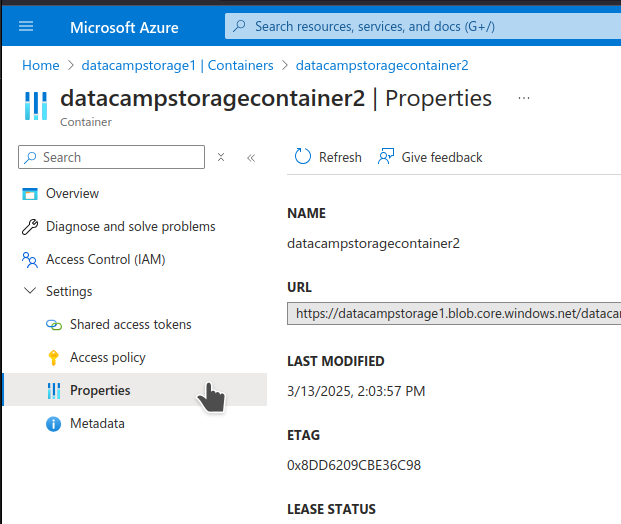Open the more options ellipsis by the title
The height and width of the screenshot is (524, 621).
[524, 98]
